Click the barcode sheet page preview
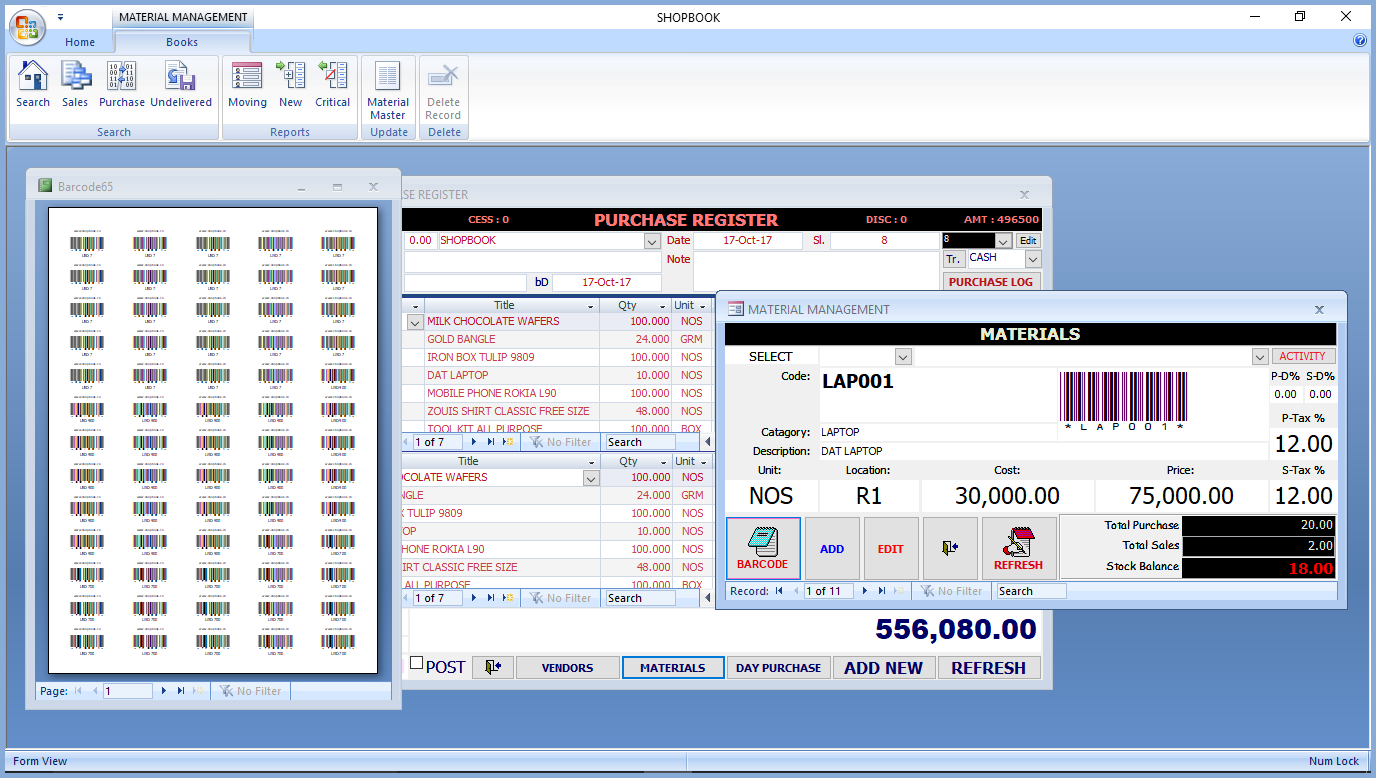Screen dimensions: 1376x778 pos(213,440)
